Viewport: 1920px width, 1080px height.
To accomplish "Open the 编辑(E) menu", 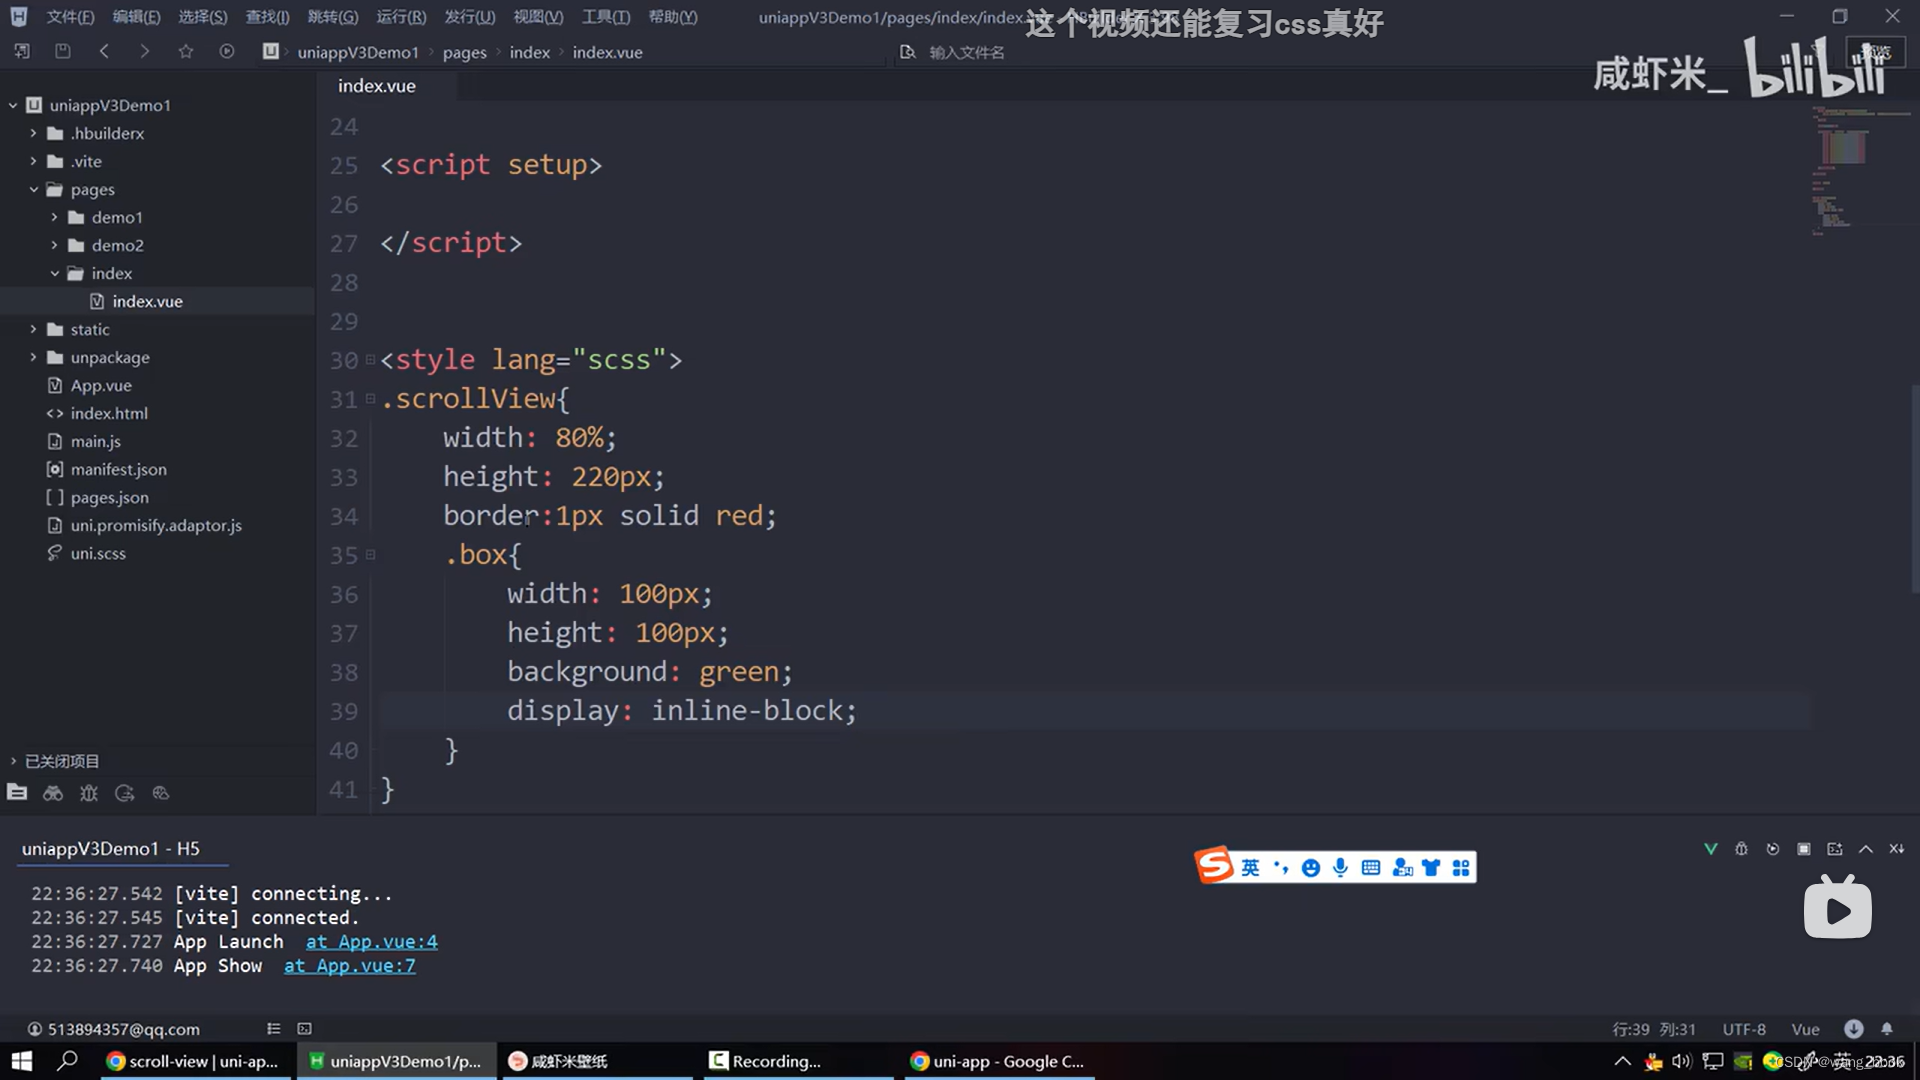I will tap(136, 17).
